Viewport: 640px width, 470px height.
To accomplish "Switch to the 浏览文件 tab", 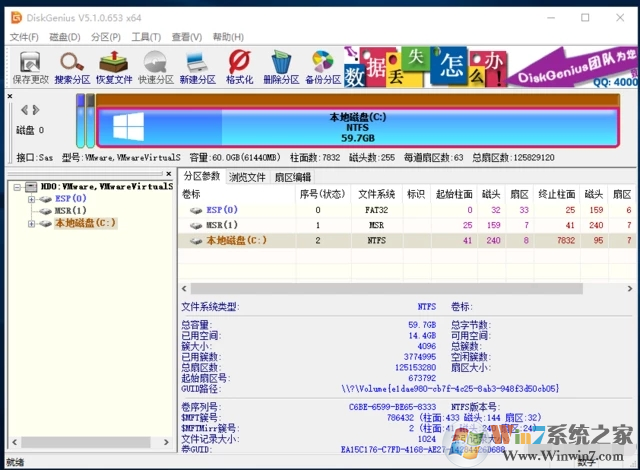I will pos(247,177).
